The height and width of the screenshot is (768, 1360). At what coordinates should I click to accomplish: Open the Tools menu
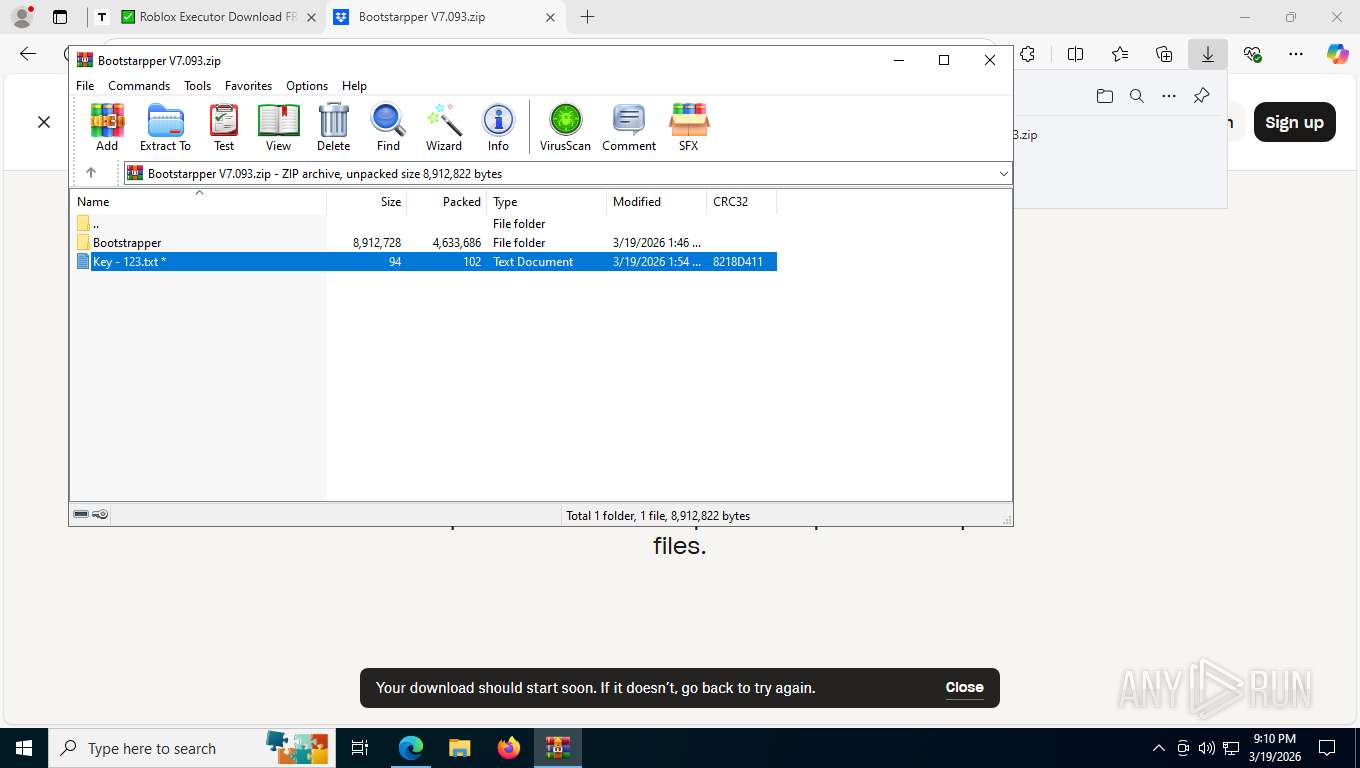tap(197, 86)
